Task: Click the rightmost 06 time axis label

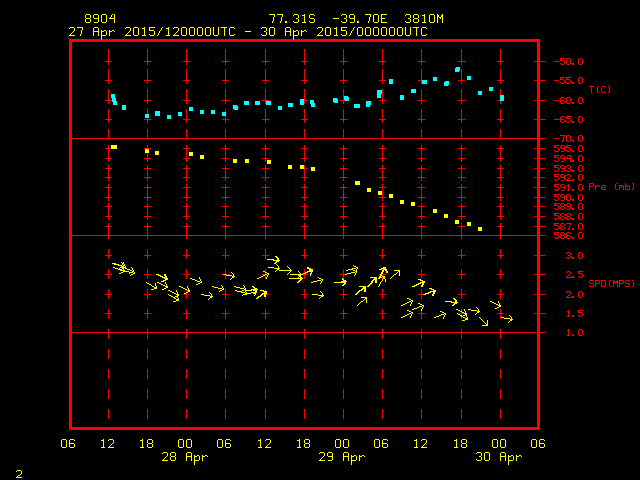Action: [x=538, y=444]
